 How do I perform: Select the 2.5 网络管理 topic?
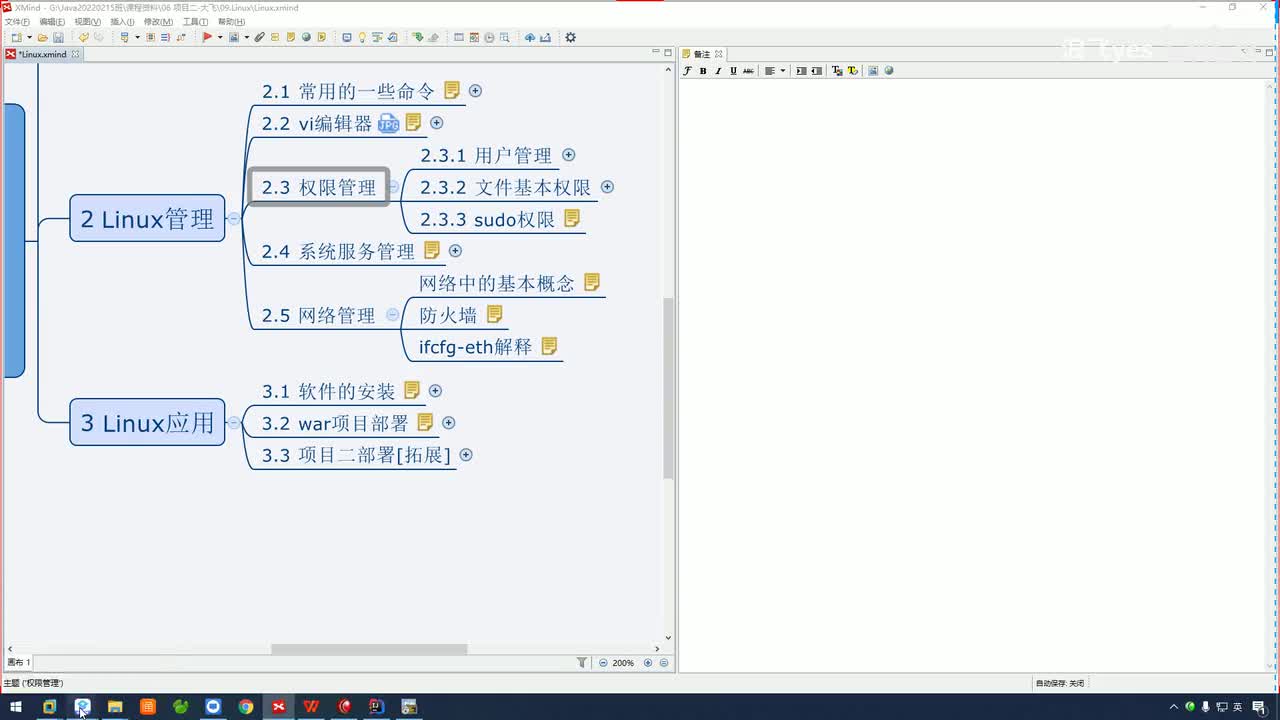pyautogui.click(x=318, y=315)
